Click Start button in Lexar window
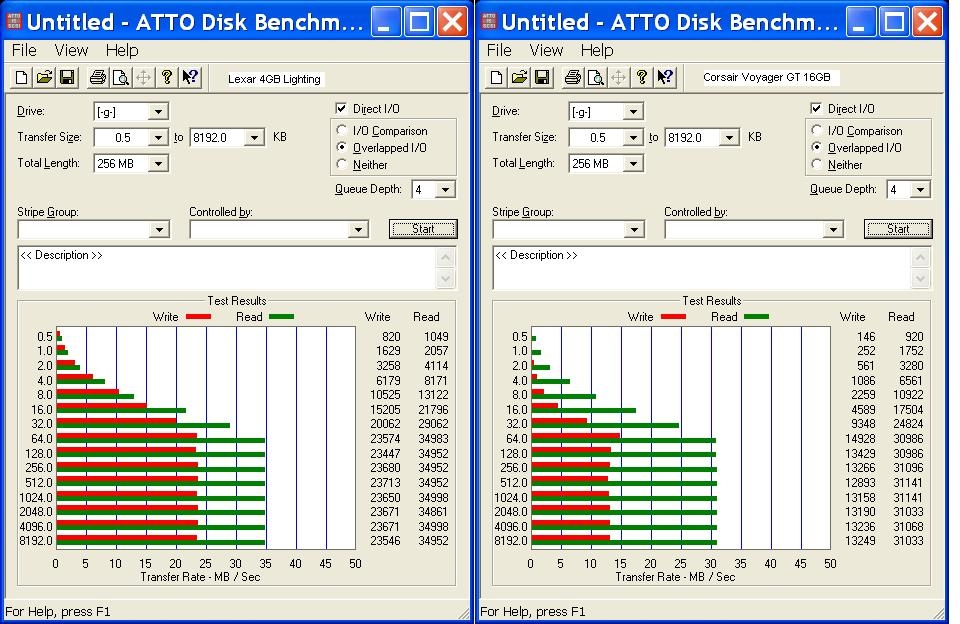This screenshot has height=624, width=960. point(423,229)
